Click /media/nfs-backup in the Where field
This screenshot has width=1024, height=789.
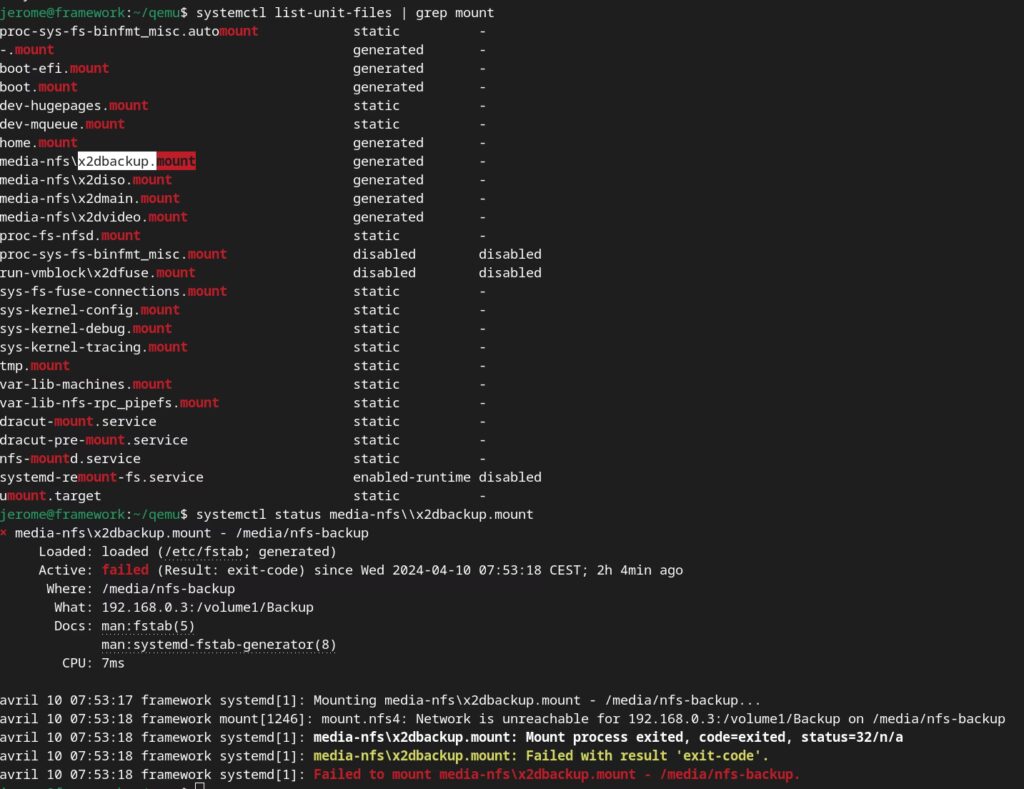168,589
